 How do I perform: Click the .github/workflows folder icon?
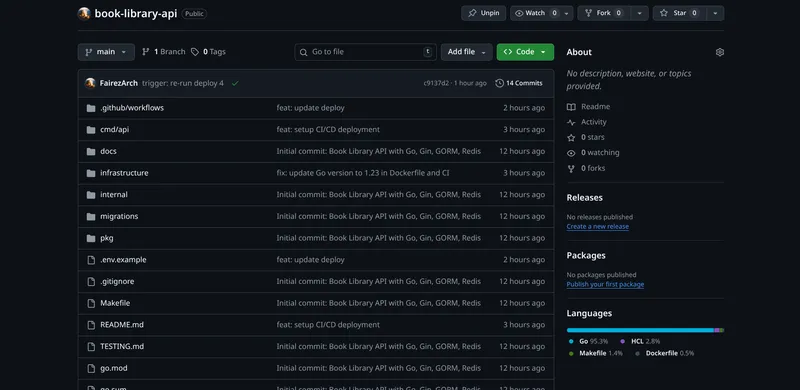(91, 108)
